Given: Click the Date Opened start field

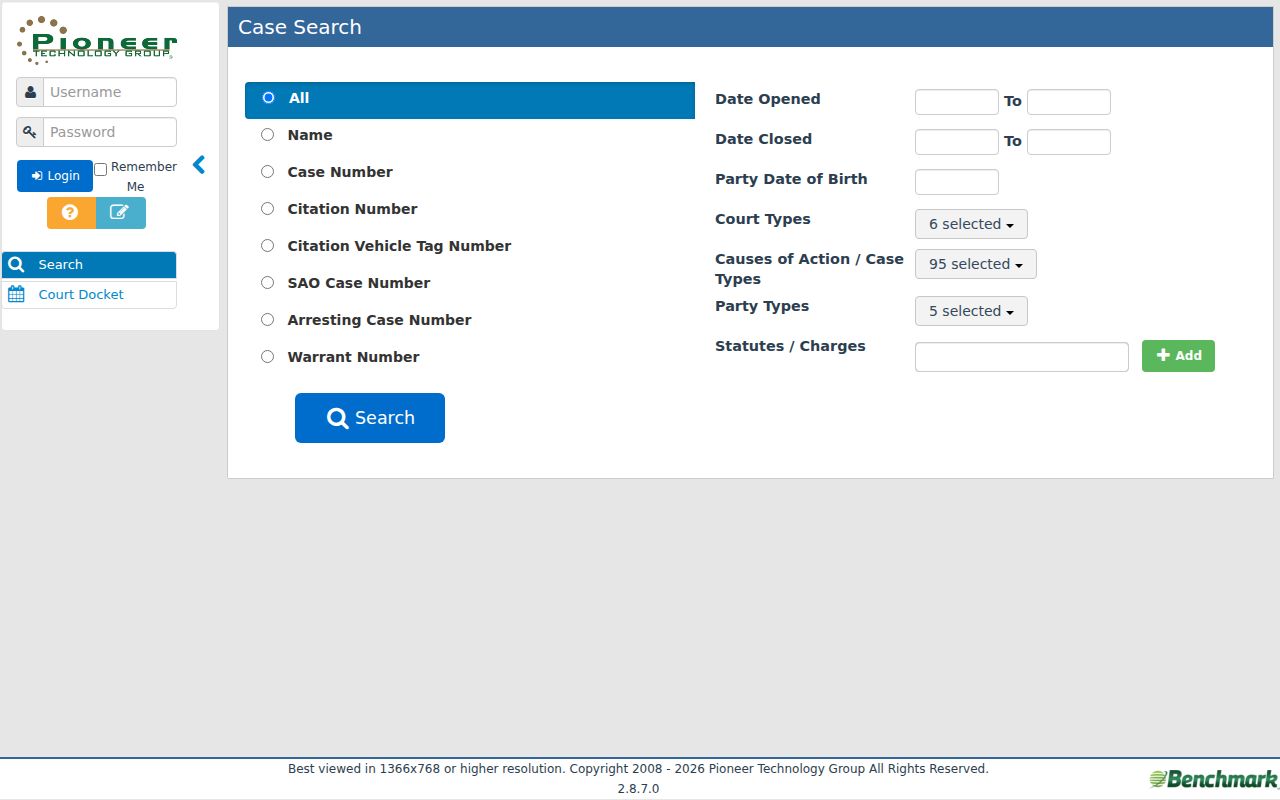Looking at the screenshot, I should point(957,102).
